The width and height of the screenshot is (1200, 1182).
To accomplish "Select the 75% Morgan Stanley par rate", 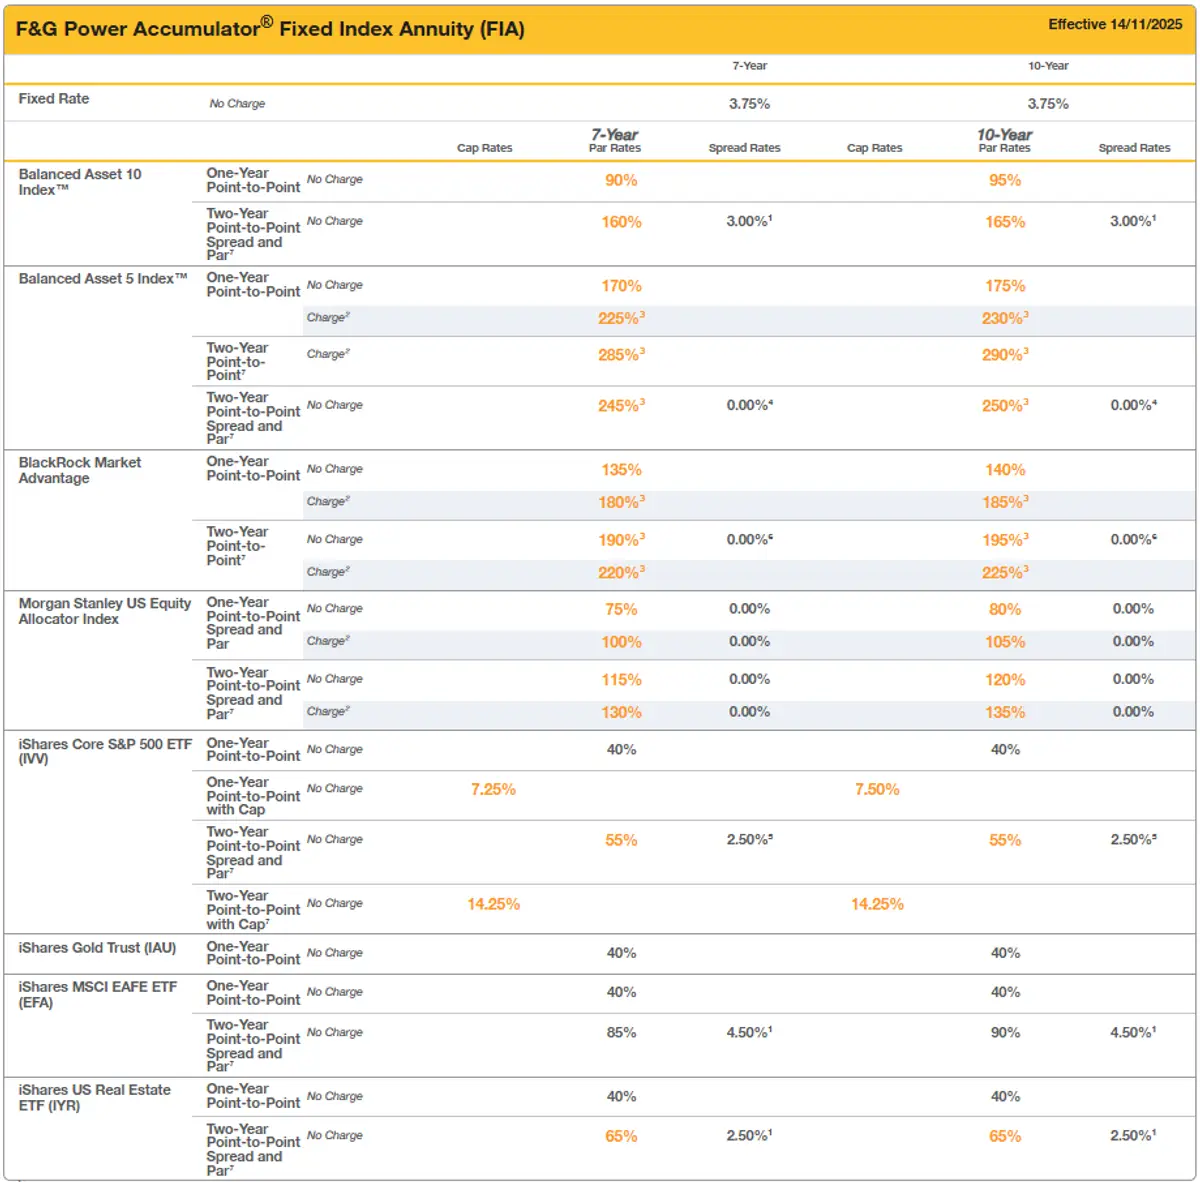I will (621, 609).
